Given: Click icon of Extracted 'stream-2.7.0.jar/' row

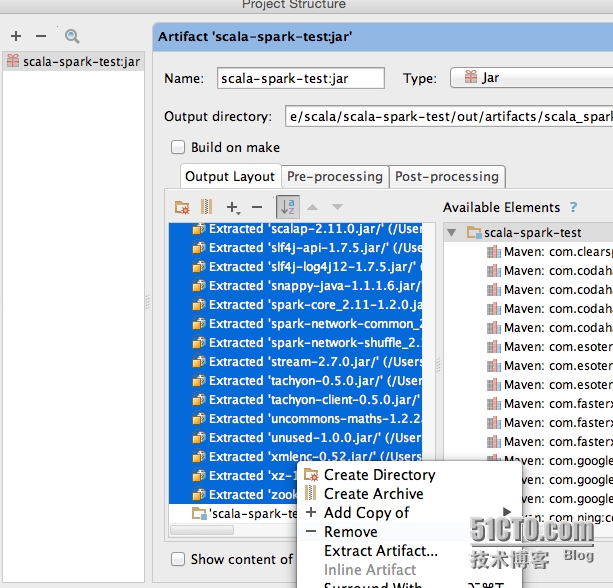Looking at the screenshot, I should 199,362.
